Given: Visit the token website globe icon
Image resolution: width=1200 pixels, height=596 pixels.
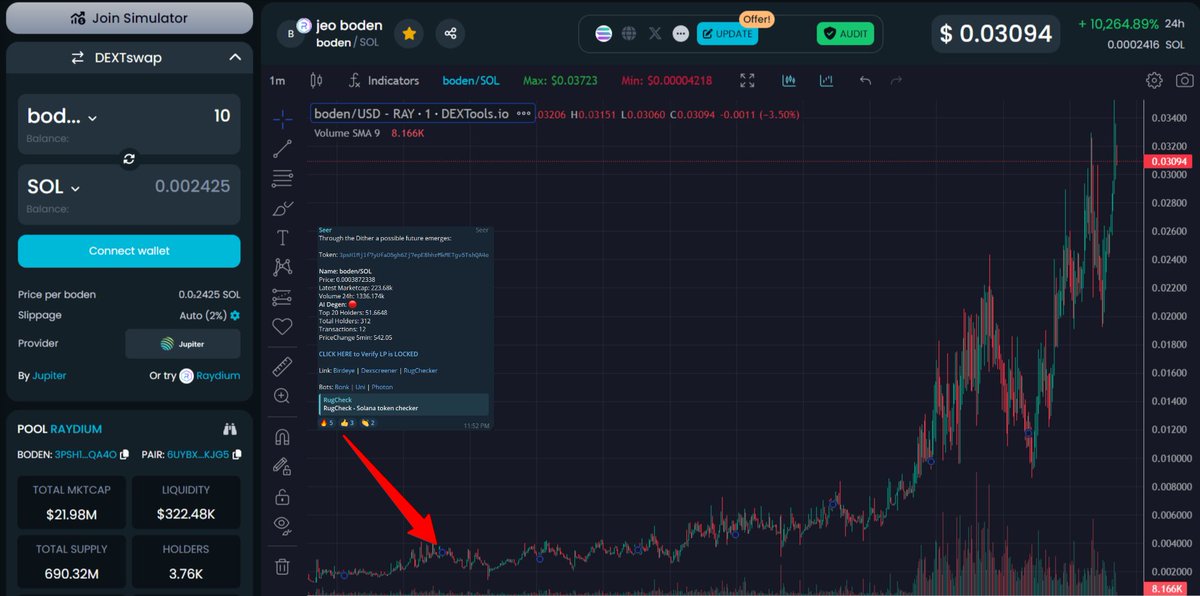Looking at the screenshot, I should [629, 33].
